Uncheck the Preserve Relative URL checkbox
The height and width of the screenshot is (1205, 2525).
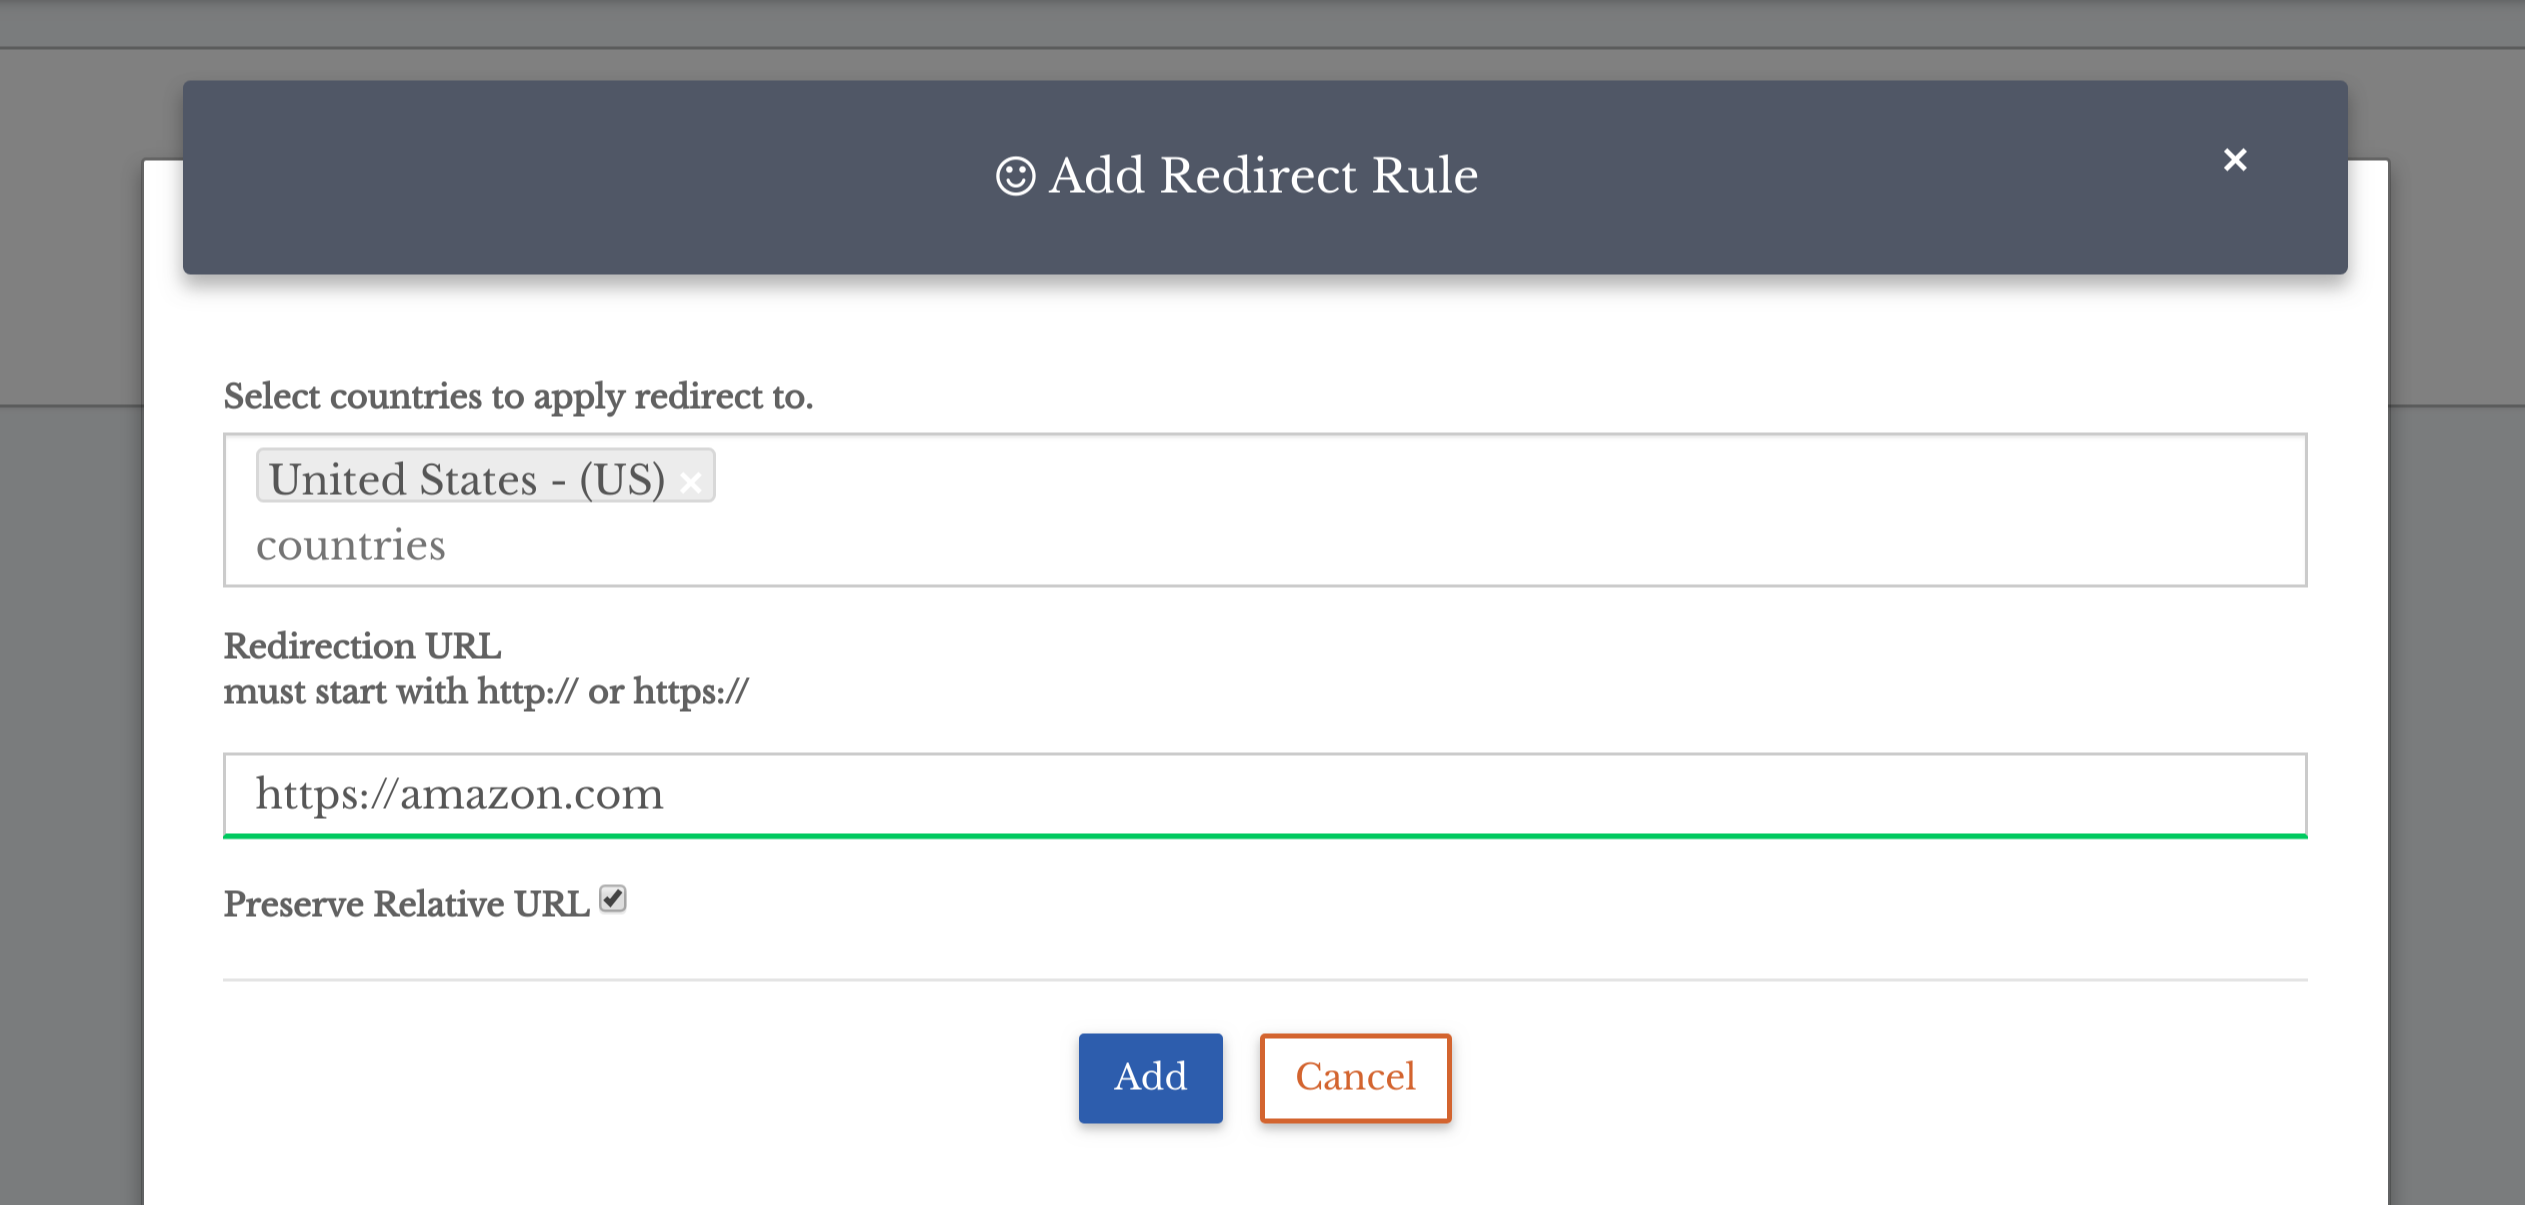[x=613, y=899]
